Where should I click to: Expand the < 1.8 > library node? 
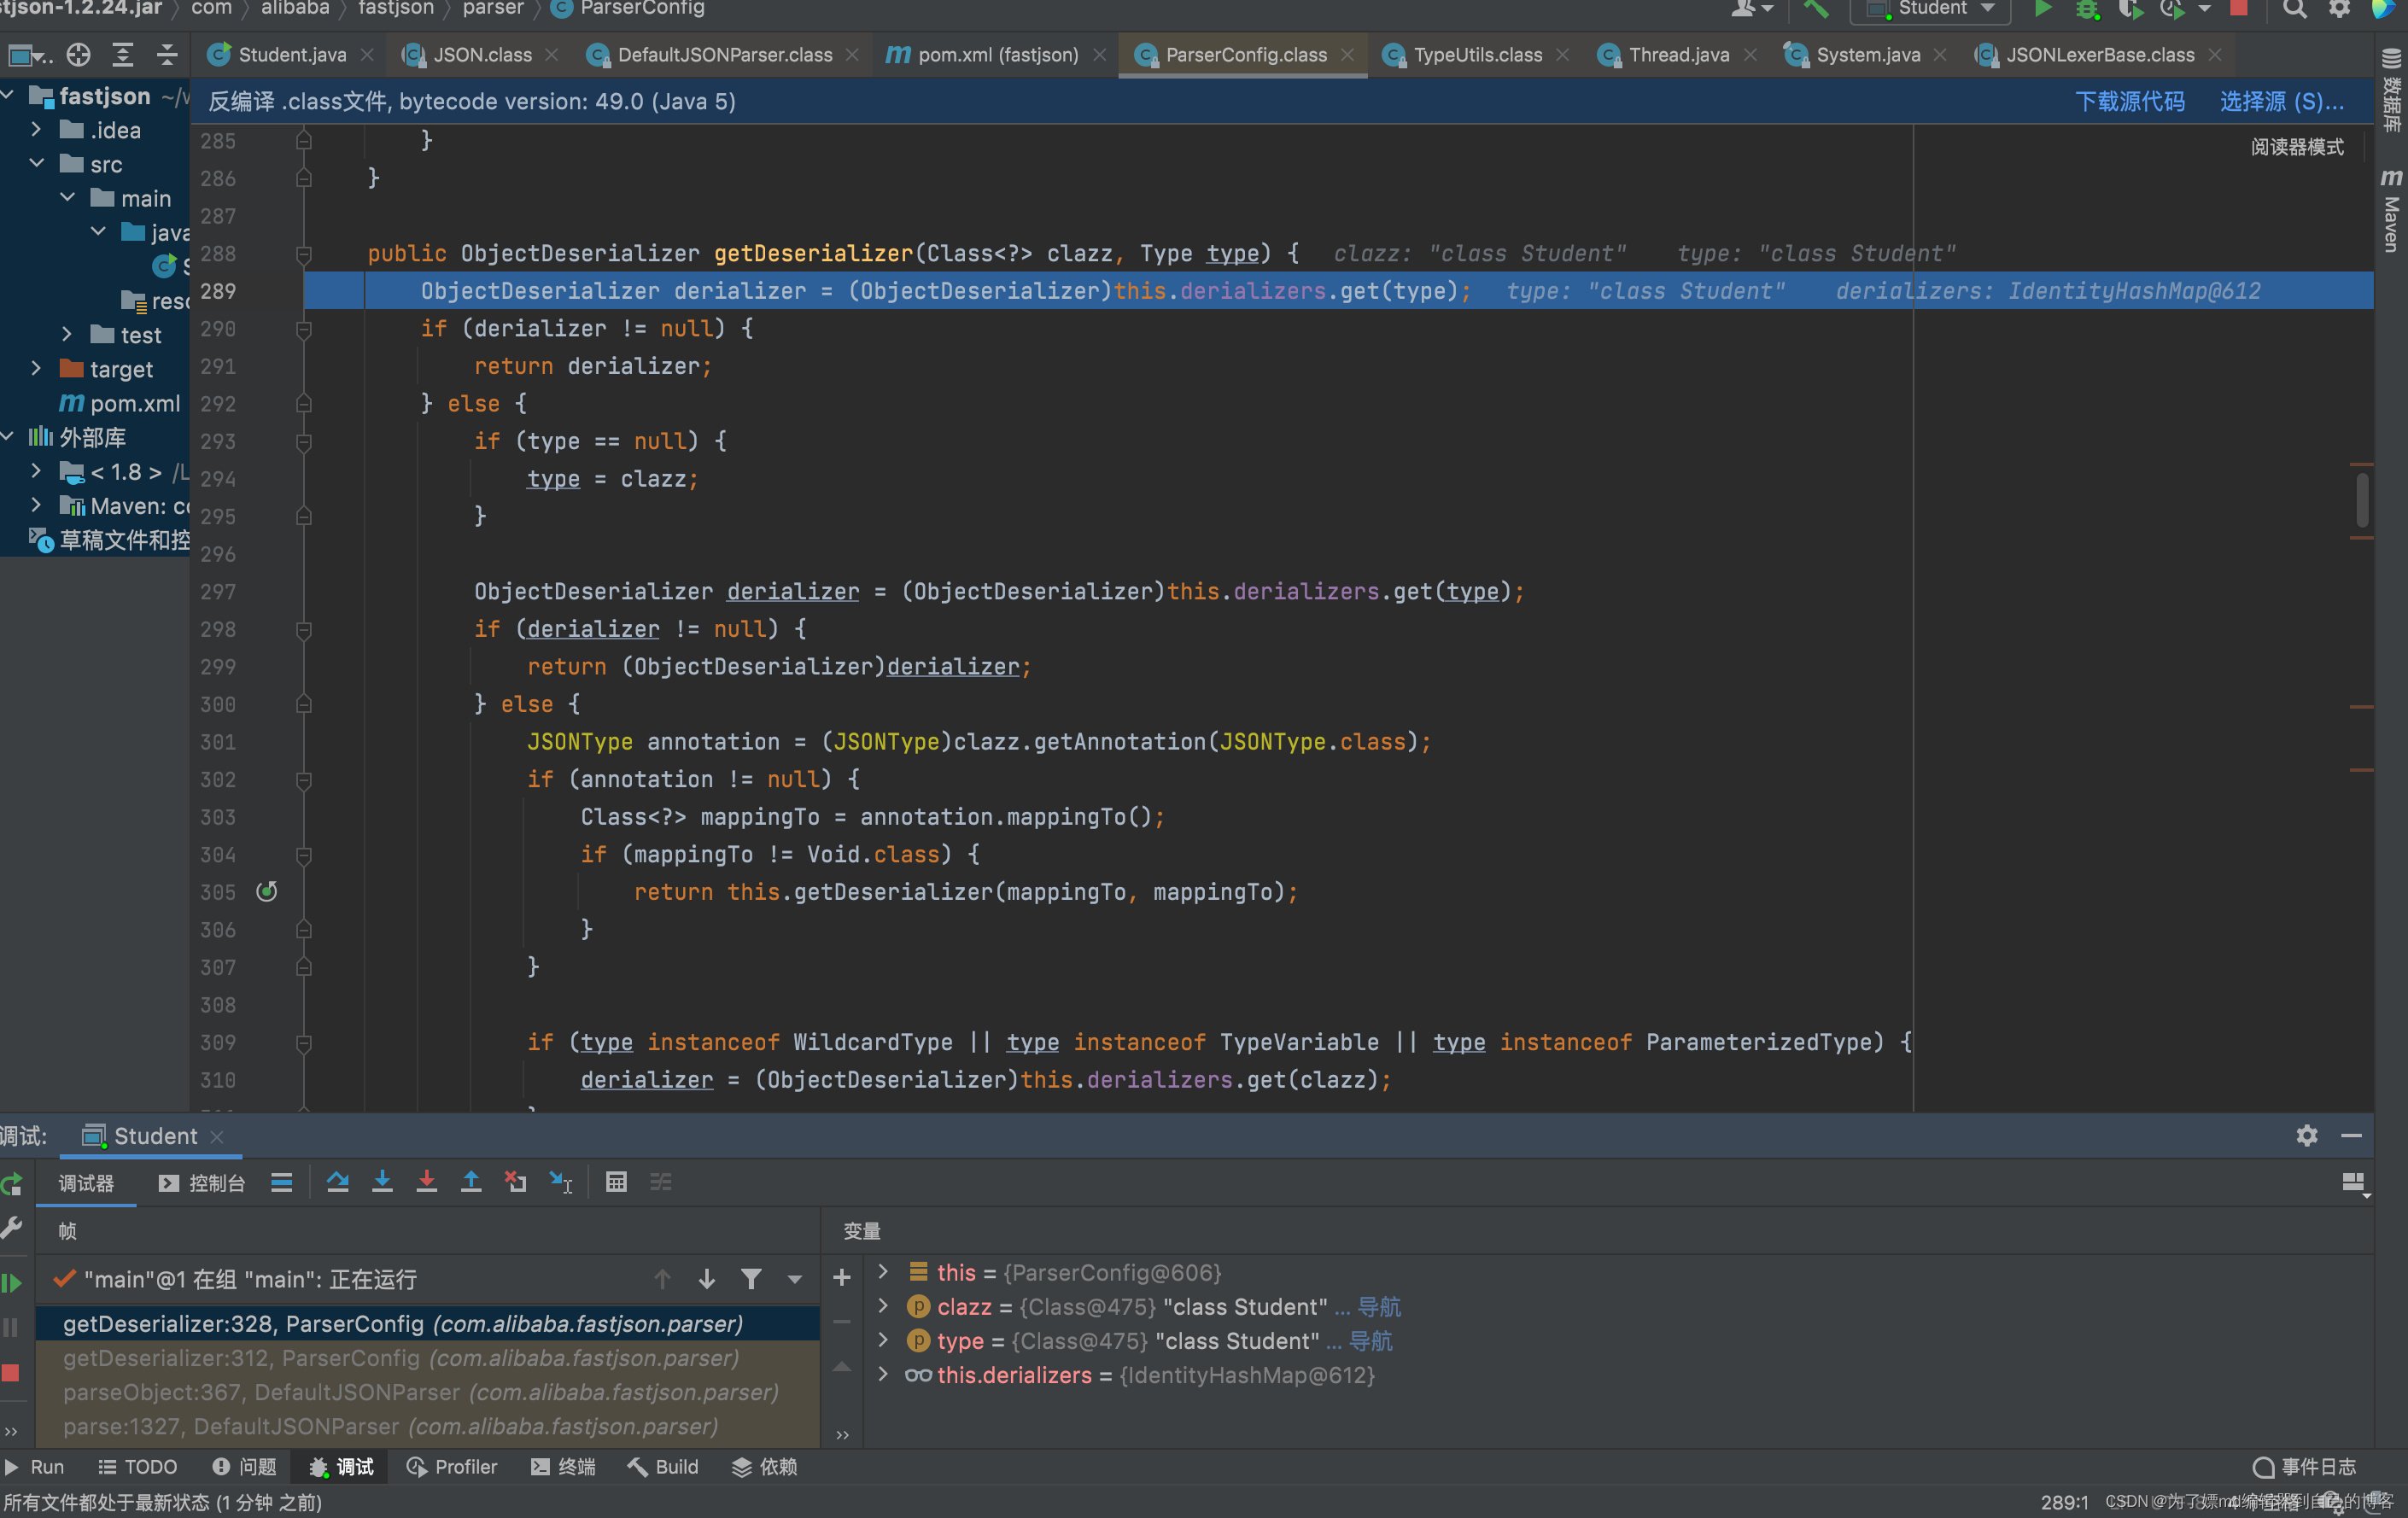[36, 471]
